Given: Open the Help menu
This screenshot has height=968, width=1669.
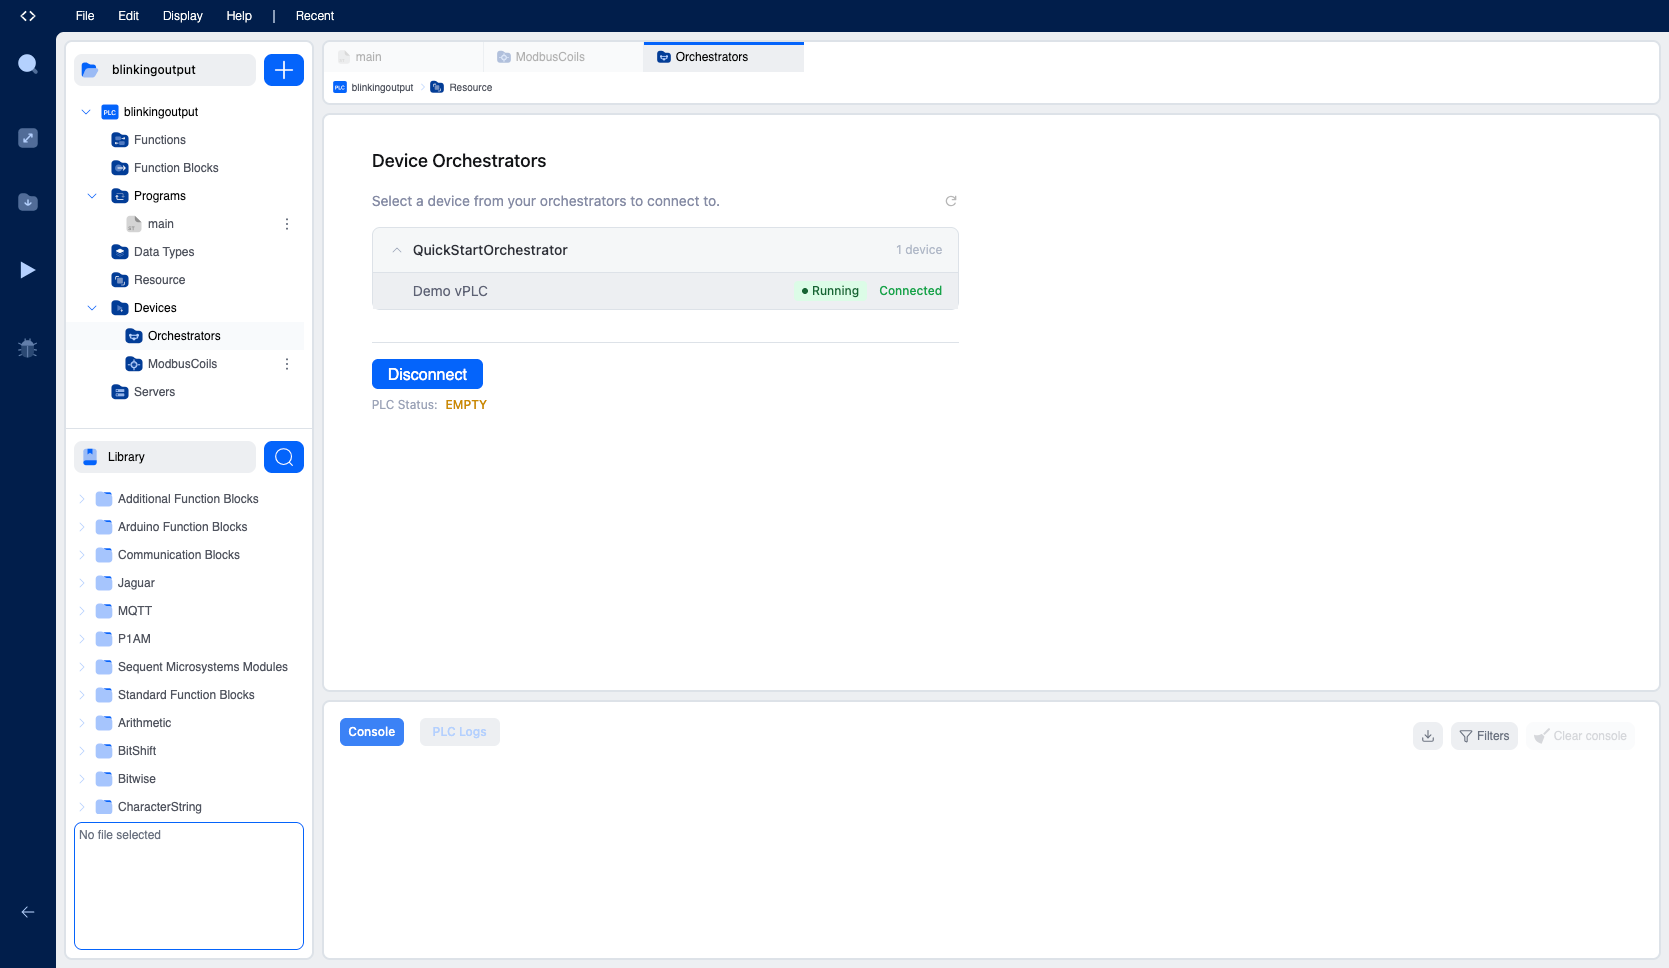Looking at the screenshot, I should tap(239, 16).
